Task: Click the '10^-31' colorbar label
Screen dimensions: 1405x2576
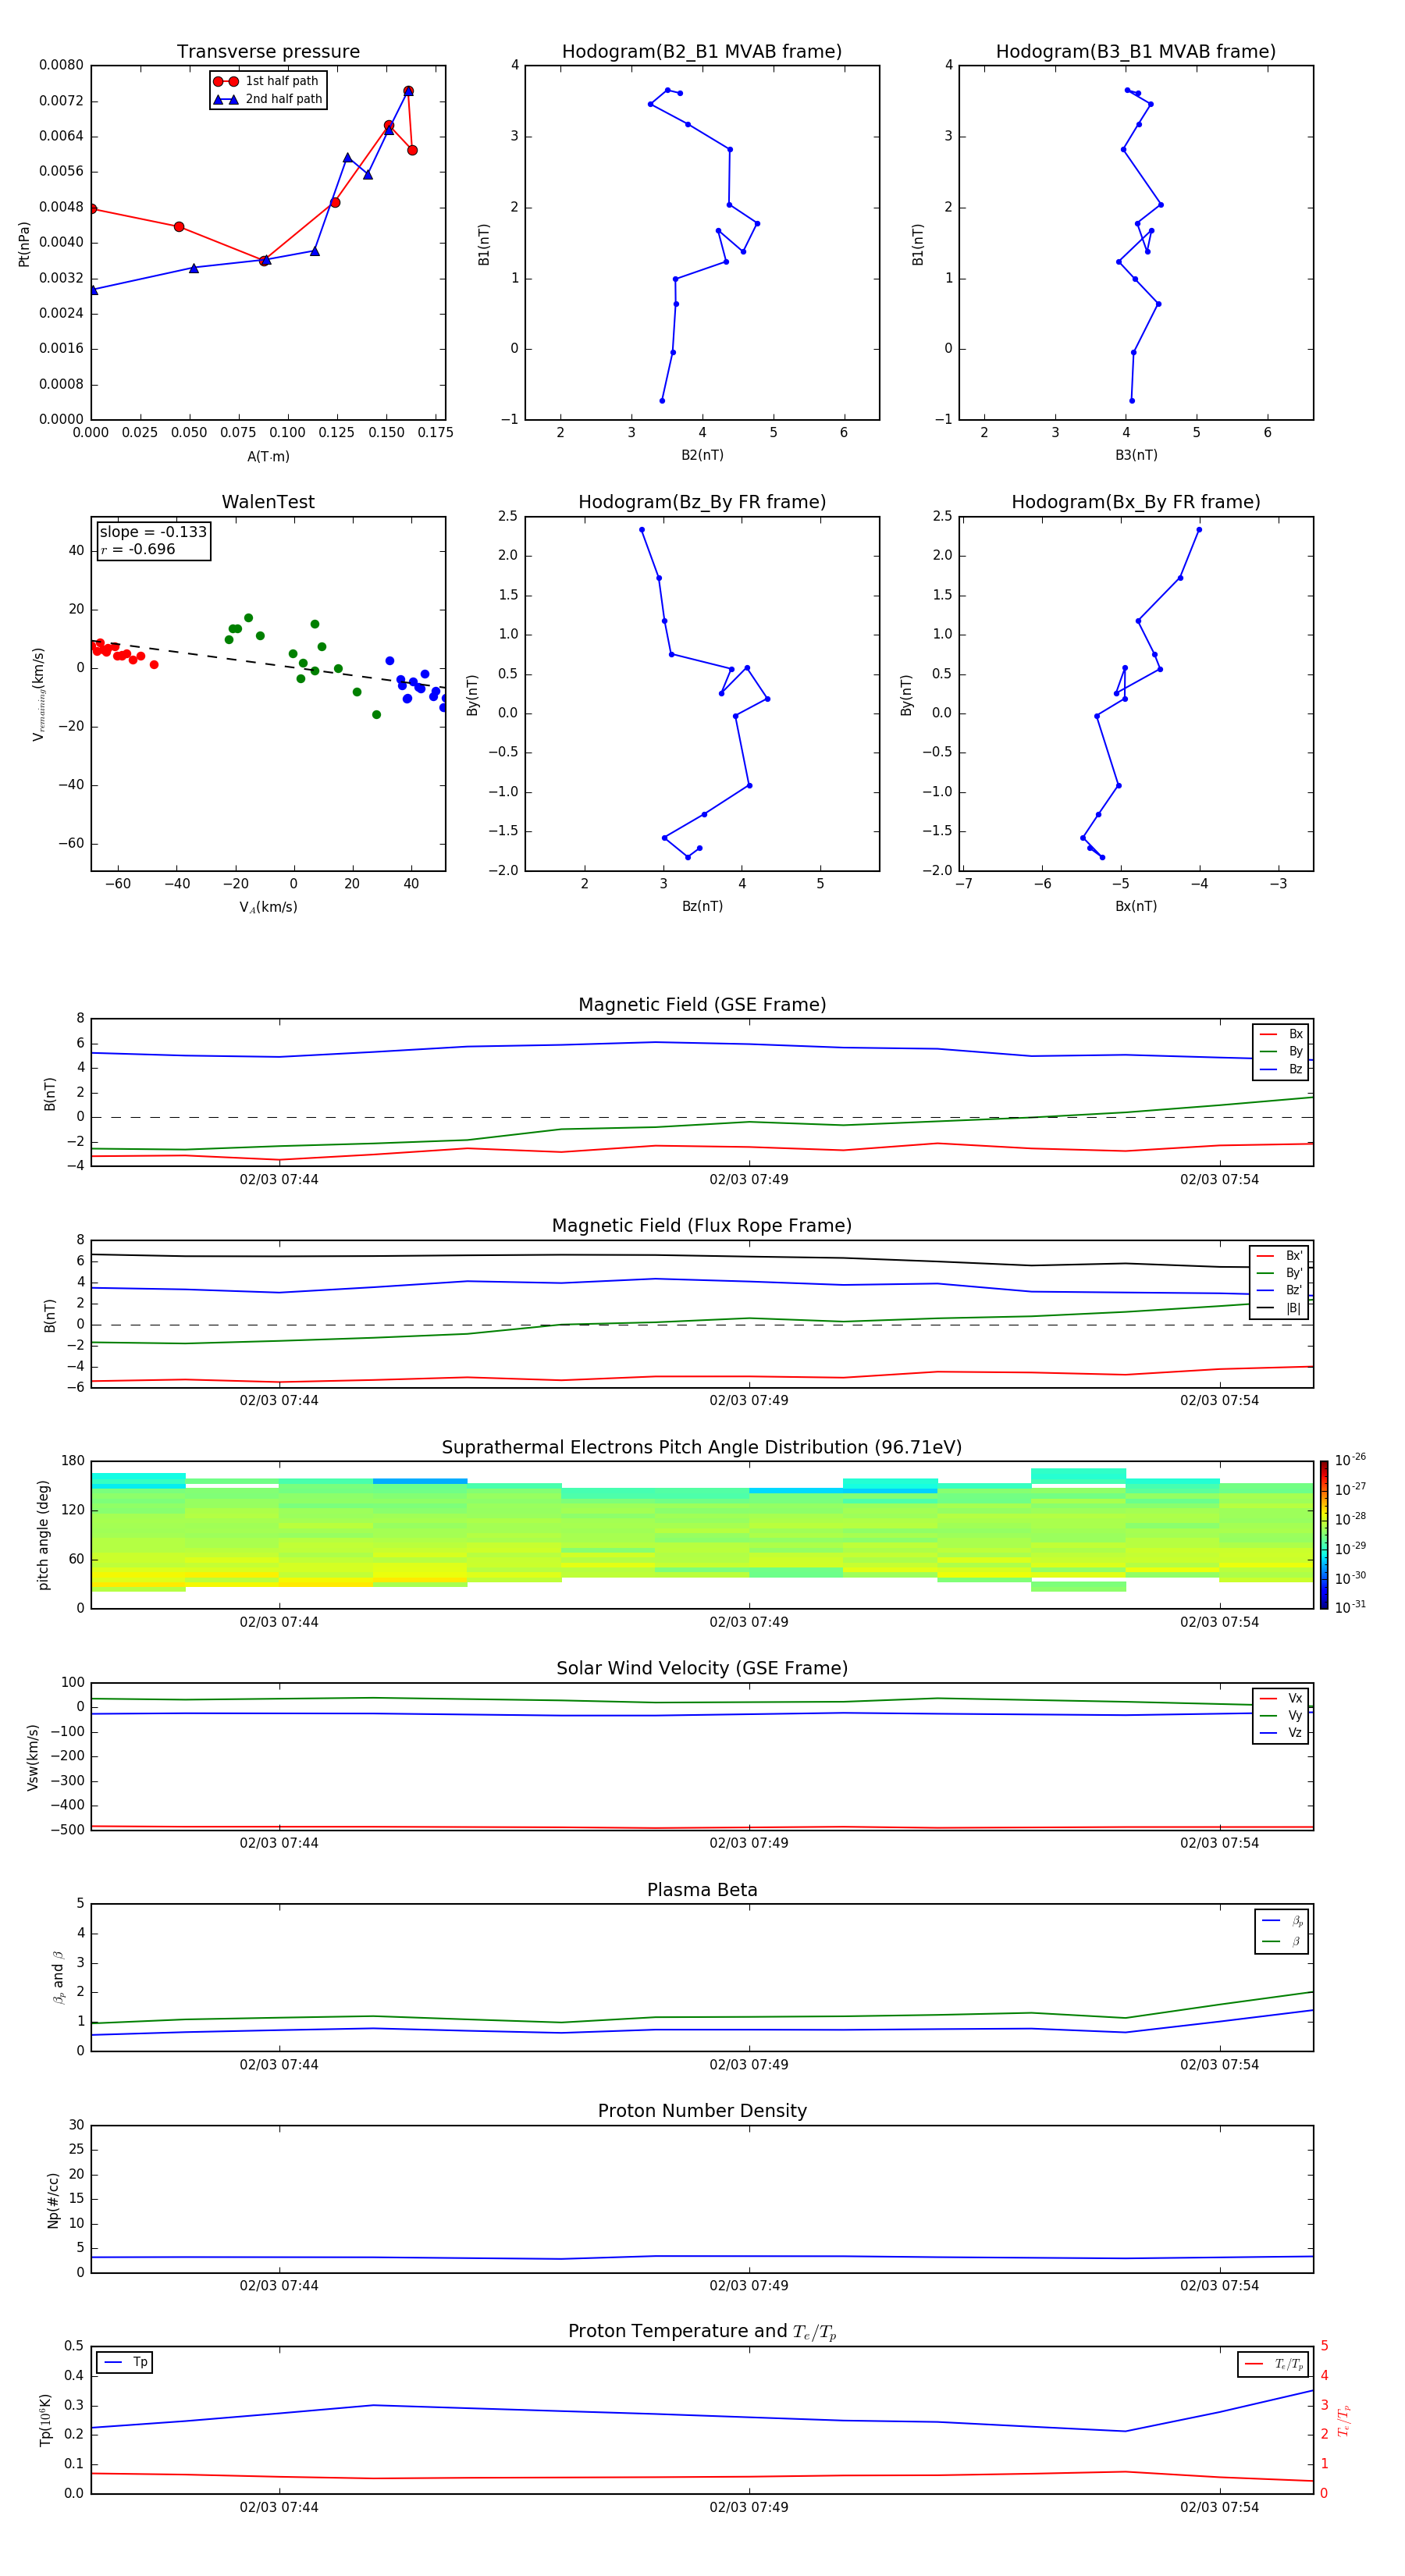Action: tap(1350, 1607)
